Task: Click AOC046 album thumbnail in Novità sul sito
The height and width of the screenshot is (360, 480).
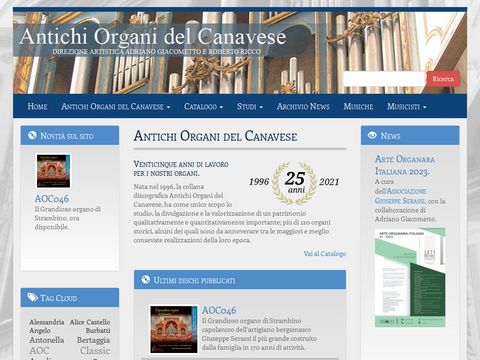Action: (x=53, y=171)
